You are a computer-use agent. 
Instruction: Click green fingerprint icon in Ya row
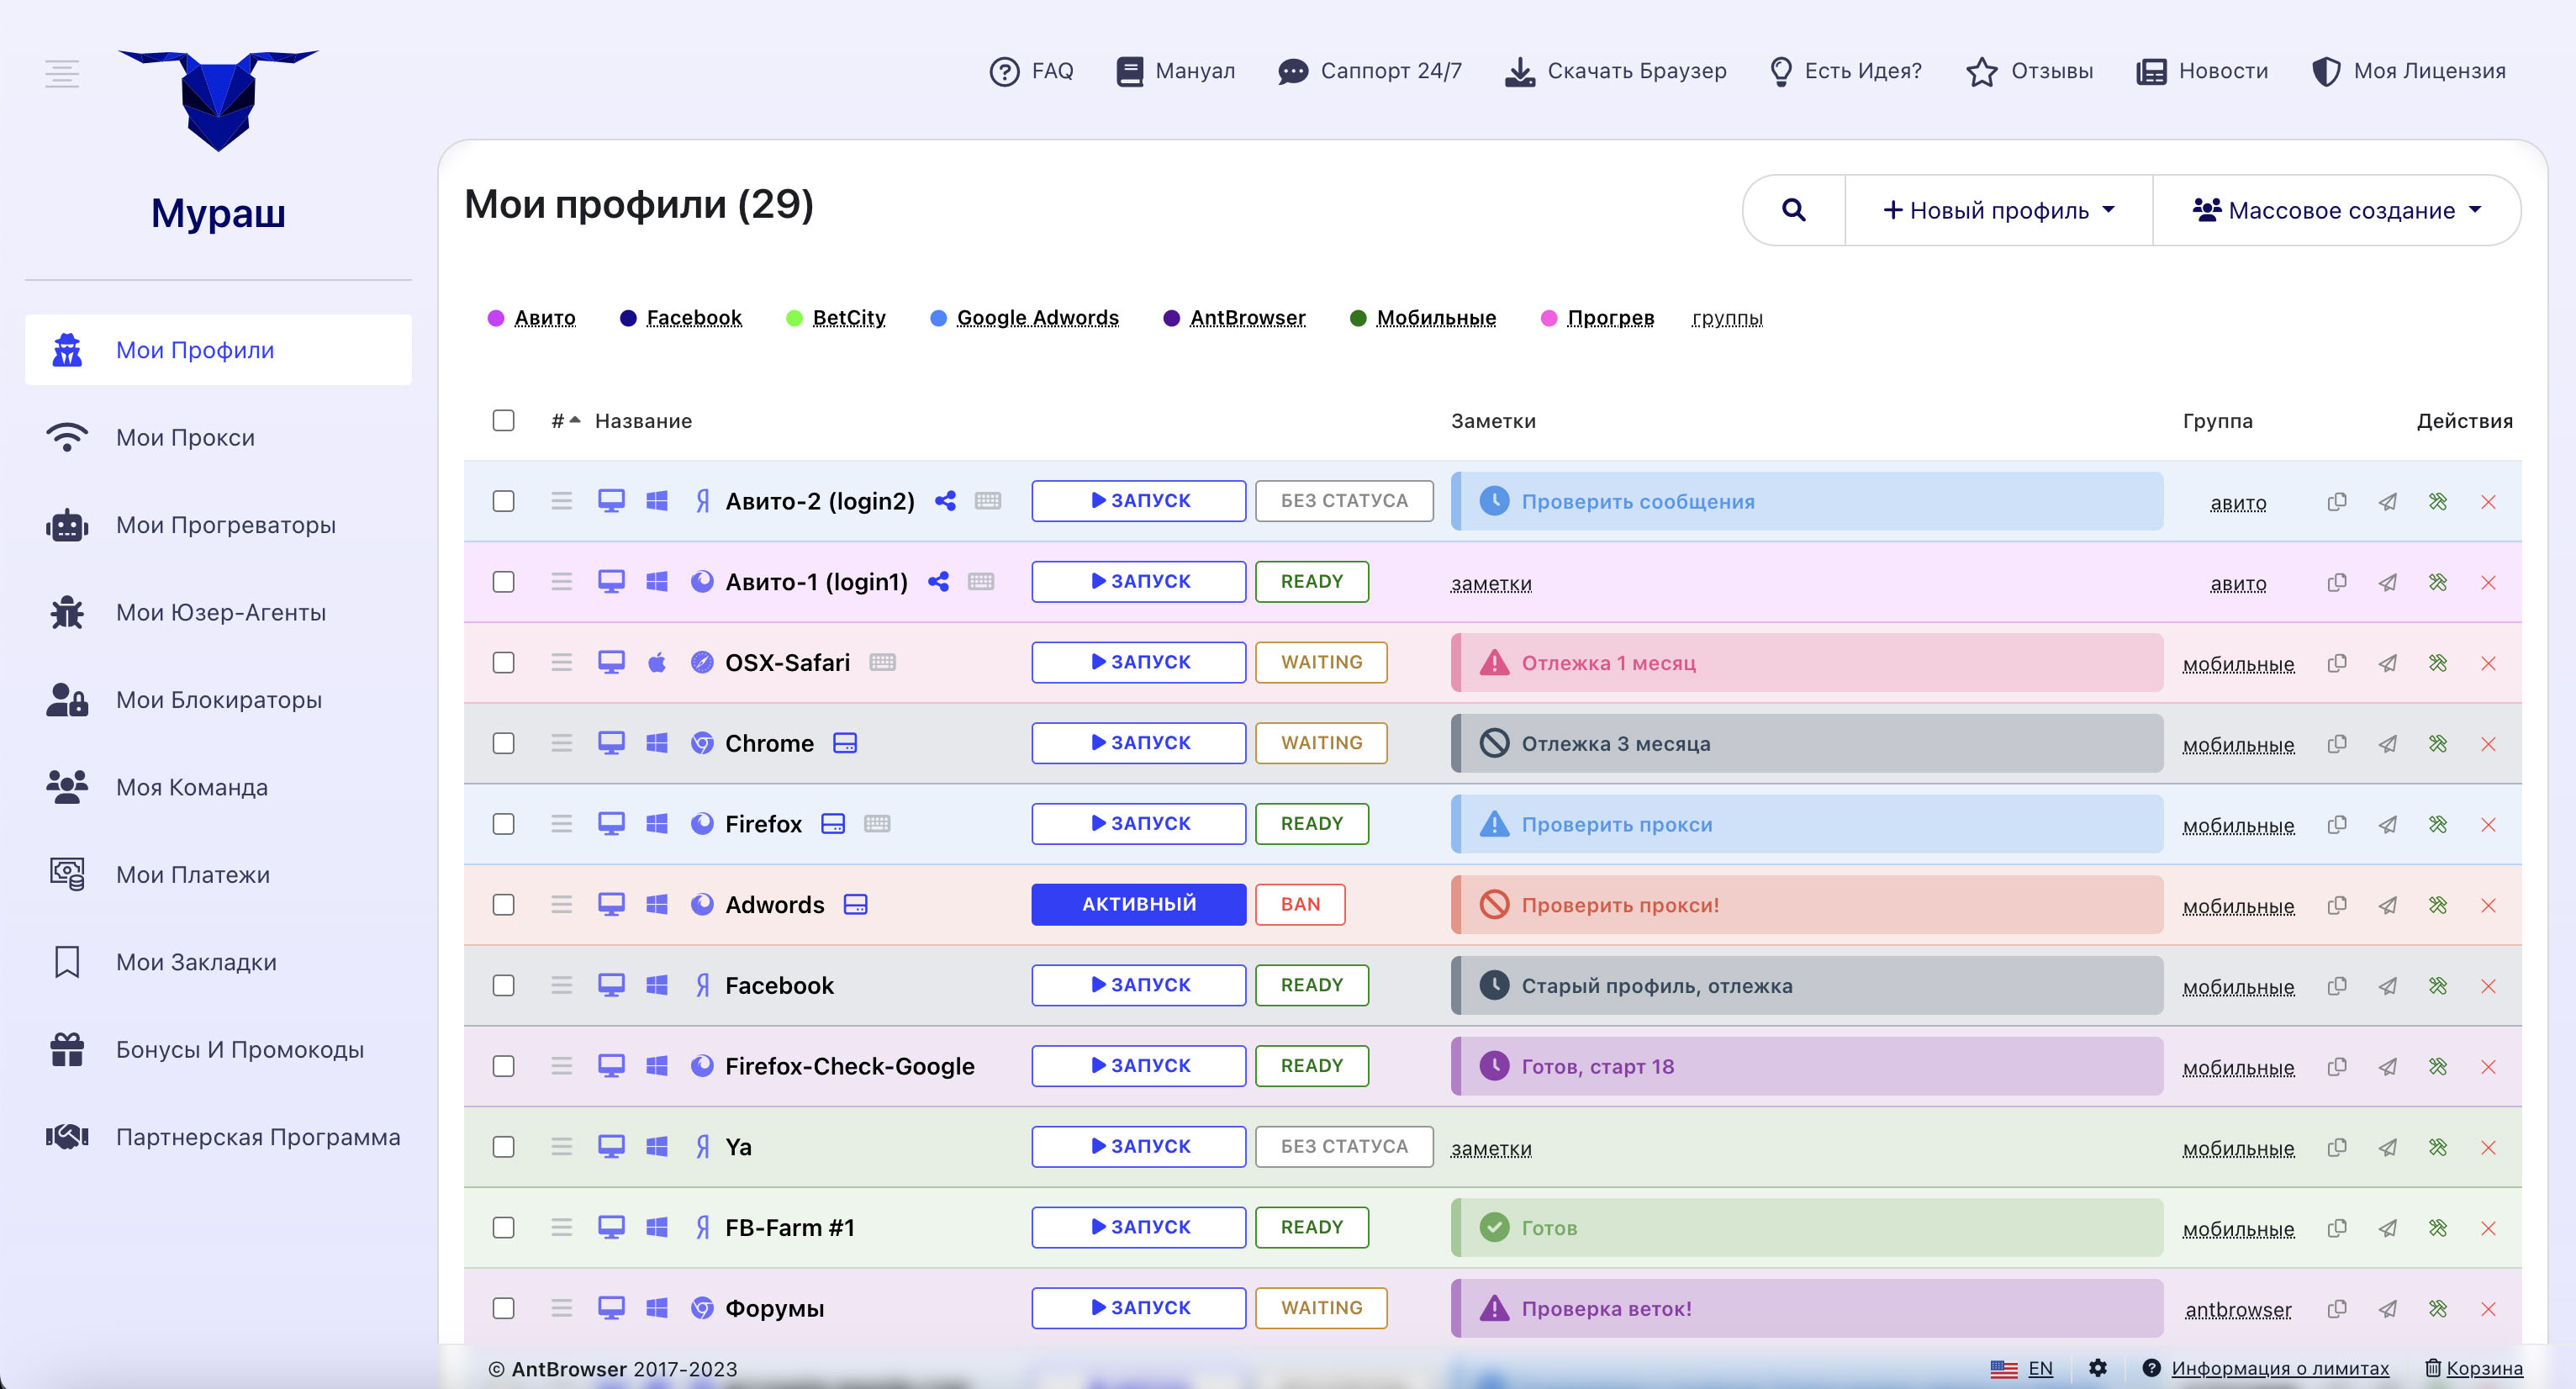coord(2438,1147)
